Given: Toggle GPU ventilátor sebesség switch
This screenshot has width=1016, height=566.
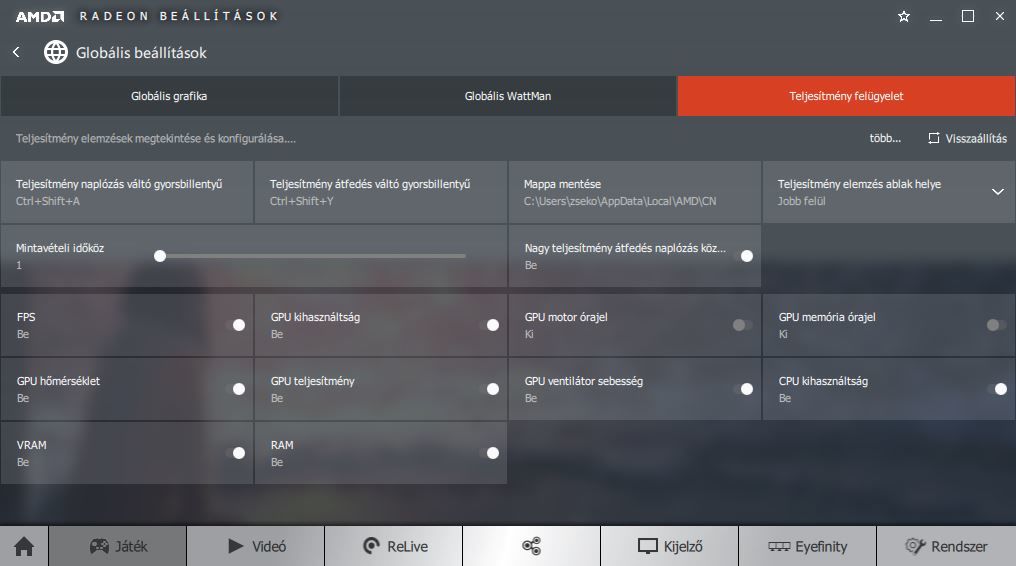Looking at the screenshot, I should pos(743,389).
